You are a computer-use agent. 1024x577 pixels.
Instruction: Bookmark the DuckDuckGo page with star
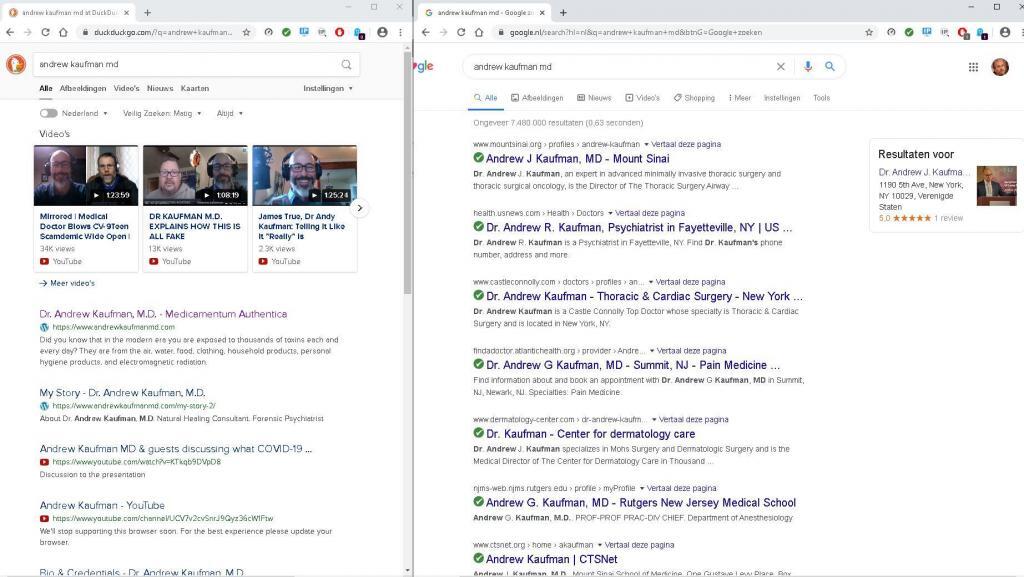pos(246,32)
